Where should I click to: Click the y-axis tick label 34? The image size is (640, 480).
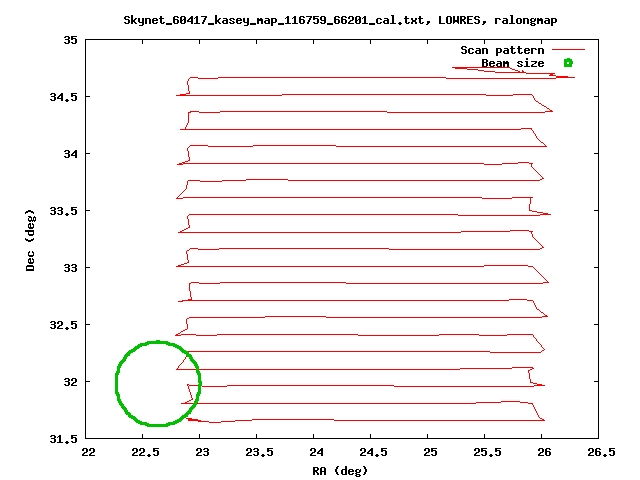pos(70,154)
